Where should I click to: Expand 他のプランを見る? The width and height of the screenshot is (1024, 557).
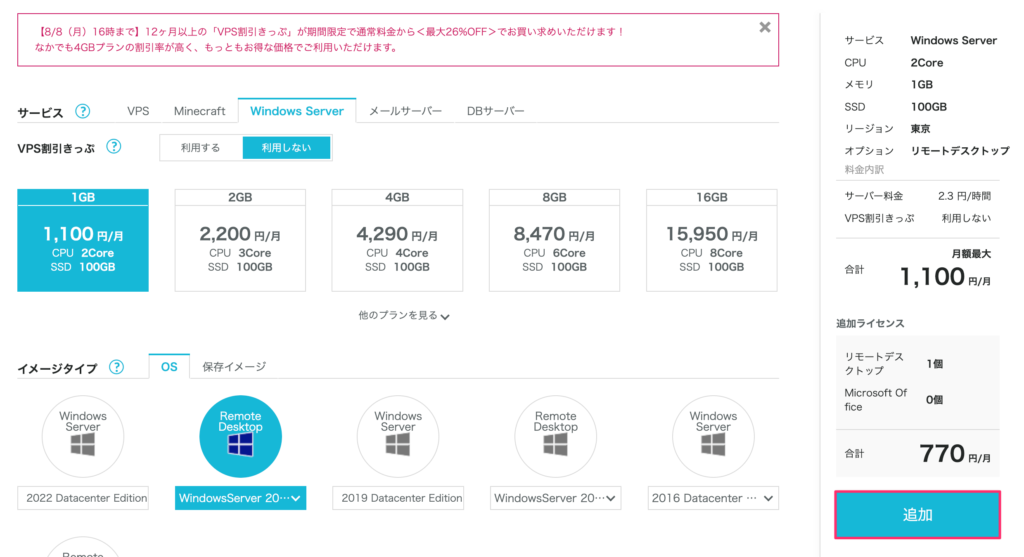[x=404, y=315]
